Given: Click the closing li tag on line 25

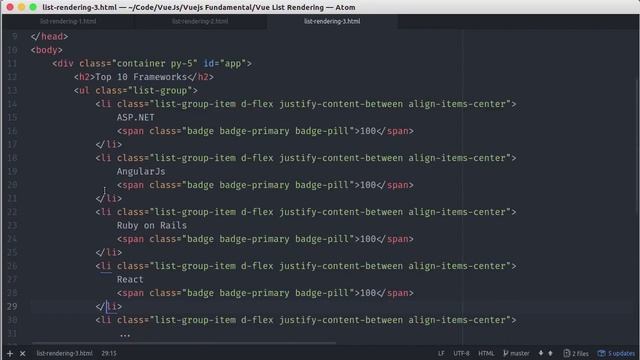Looking at the screenshot, I should [x=109, y=252].
